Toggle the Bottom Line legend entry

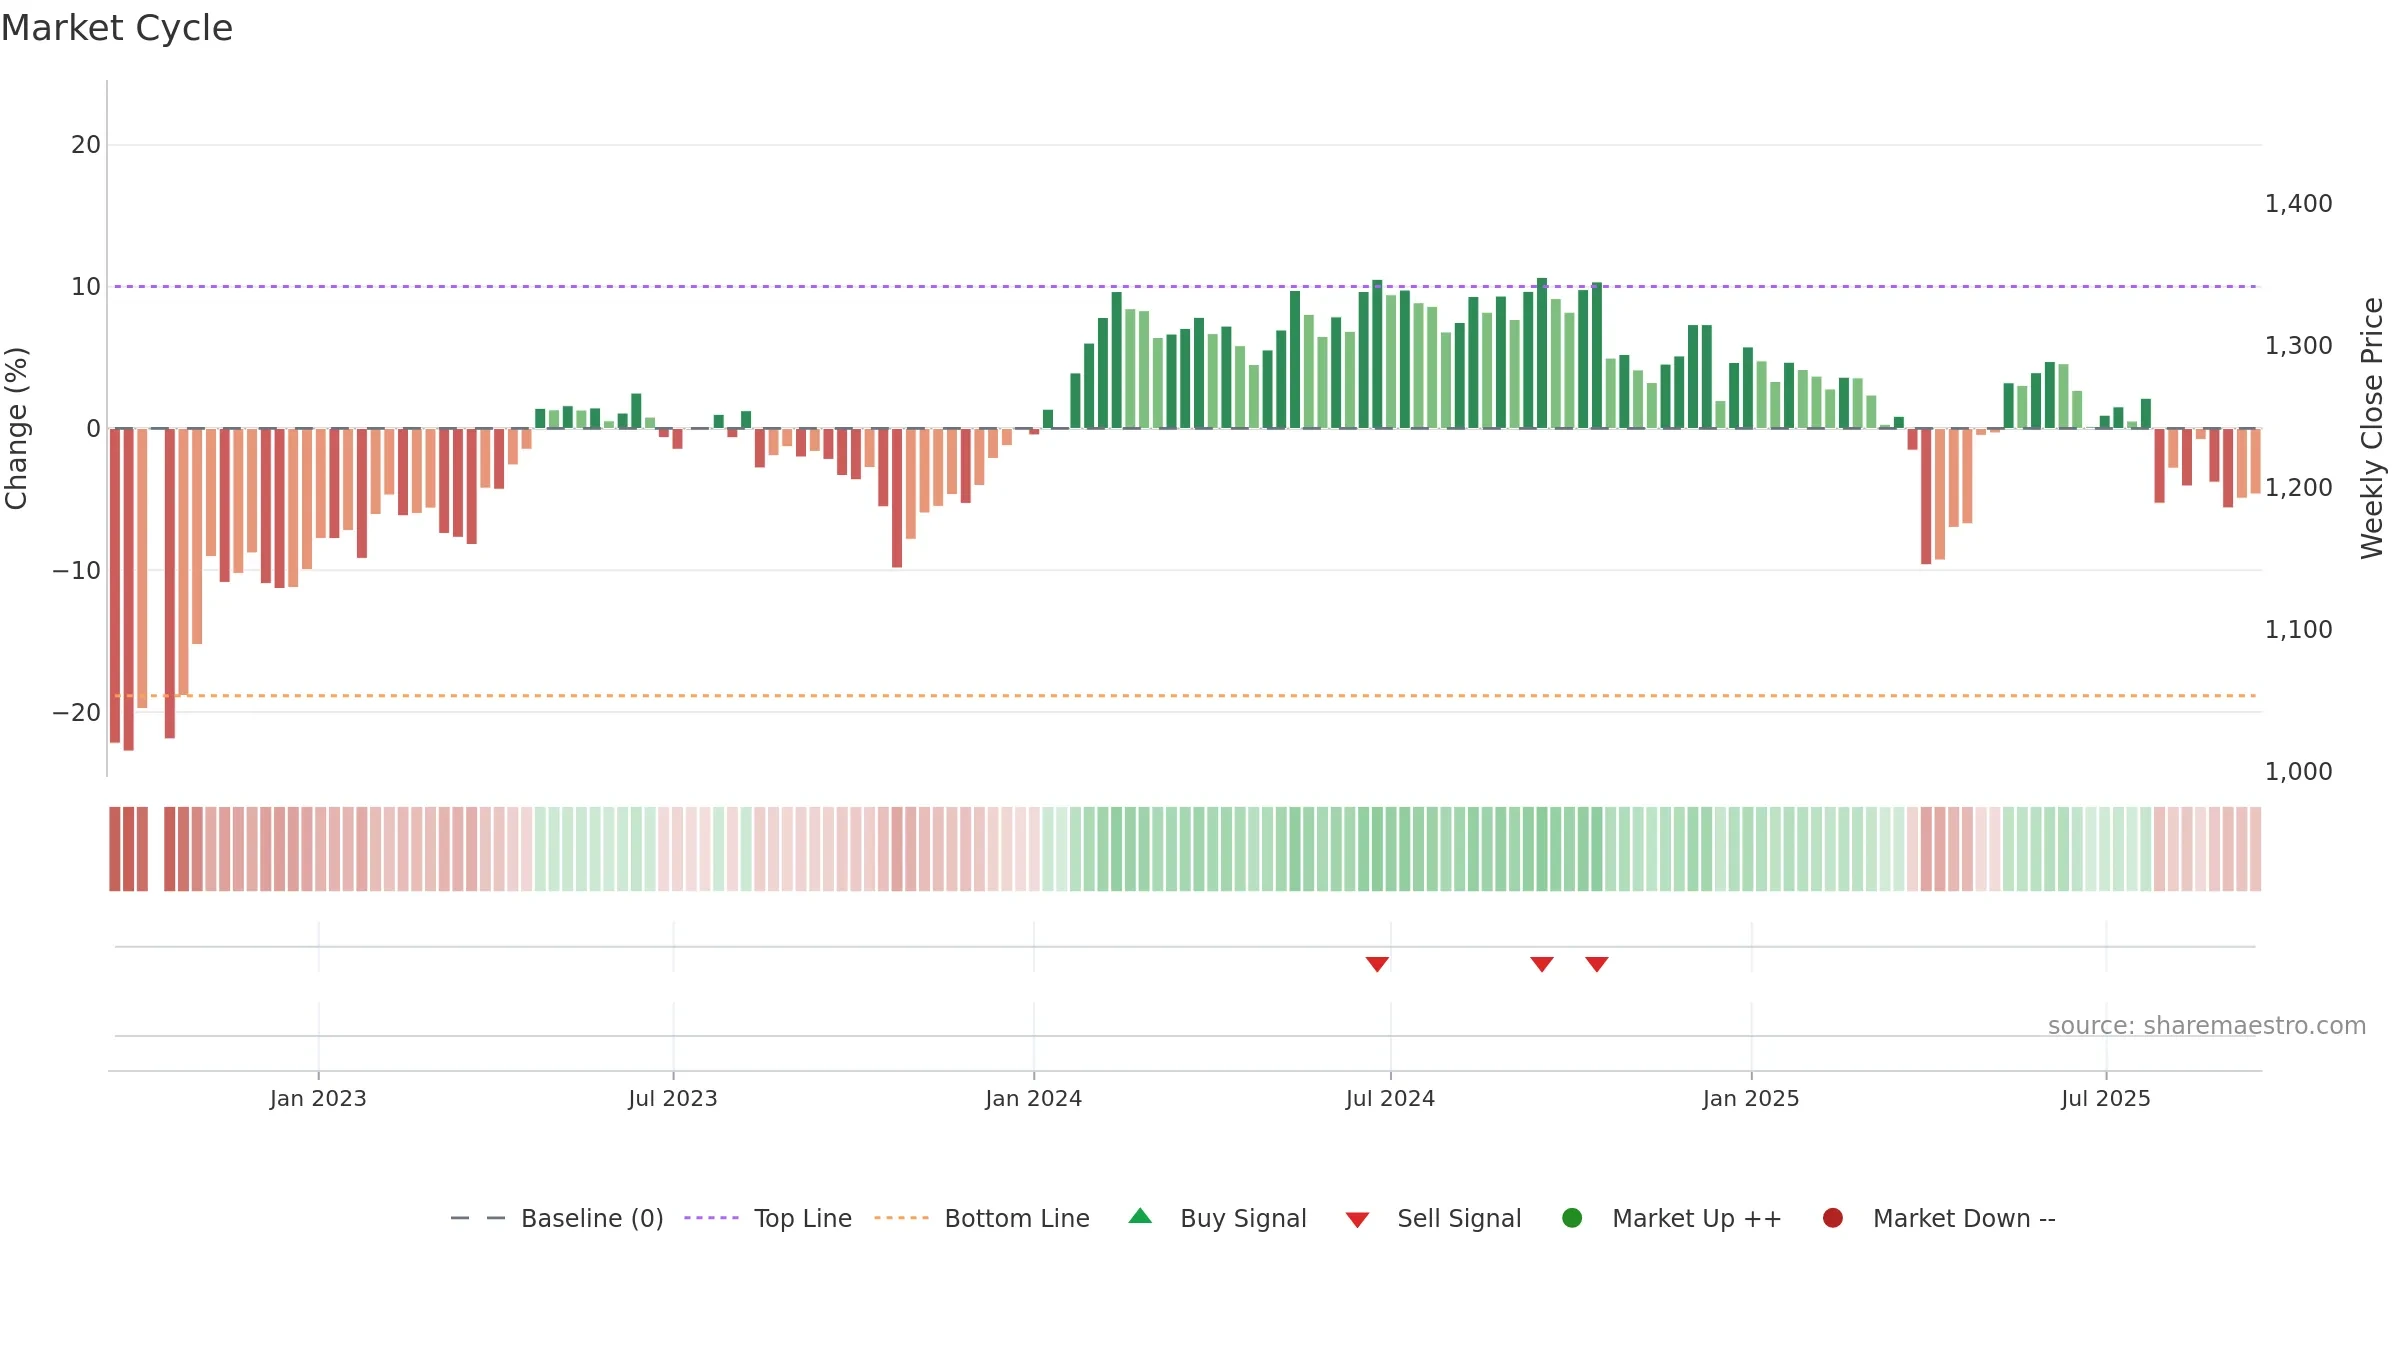point(981,1218)
